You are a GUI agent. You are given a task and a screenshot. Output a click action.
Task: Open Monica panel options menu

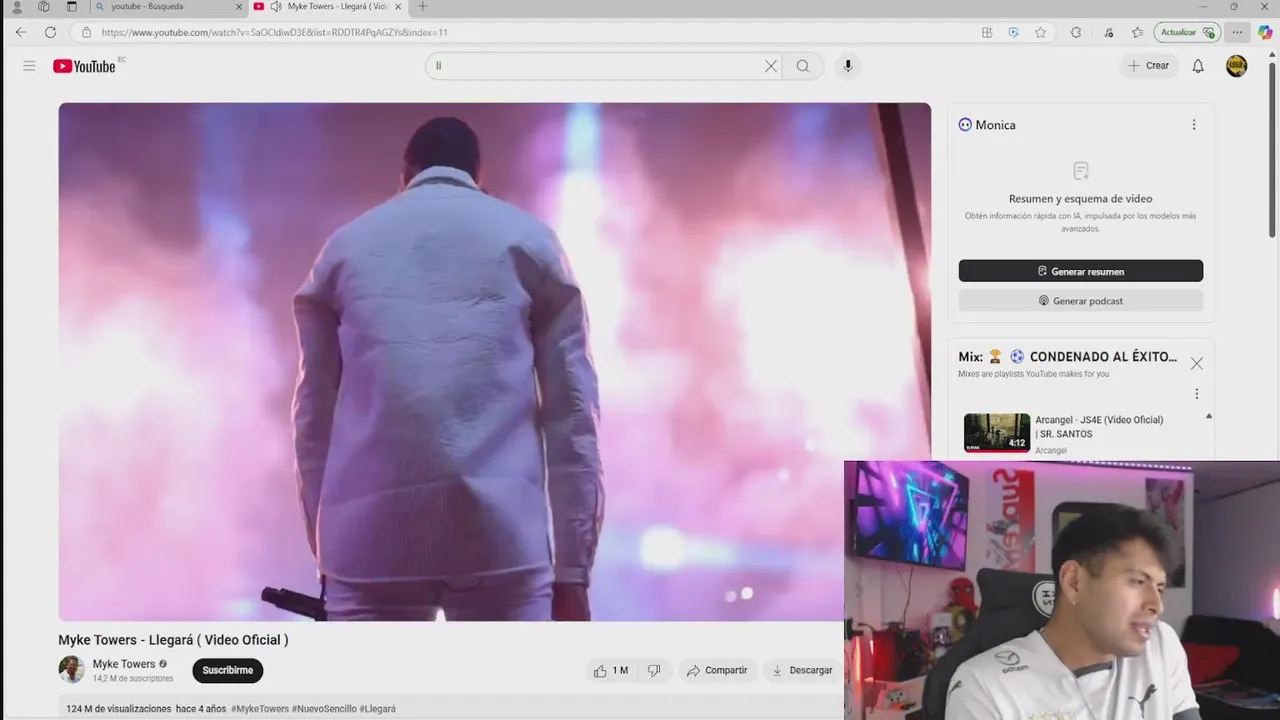(1194, 125)
